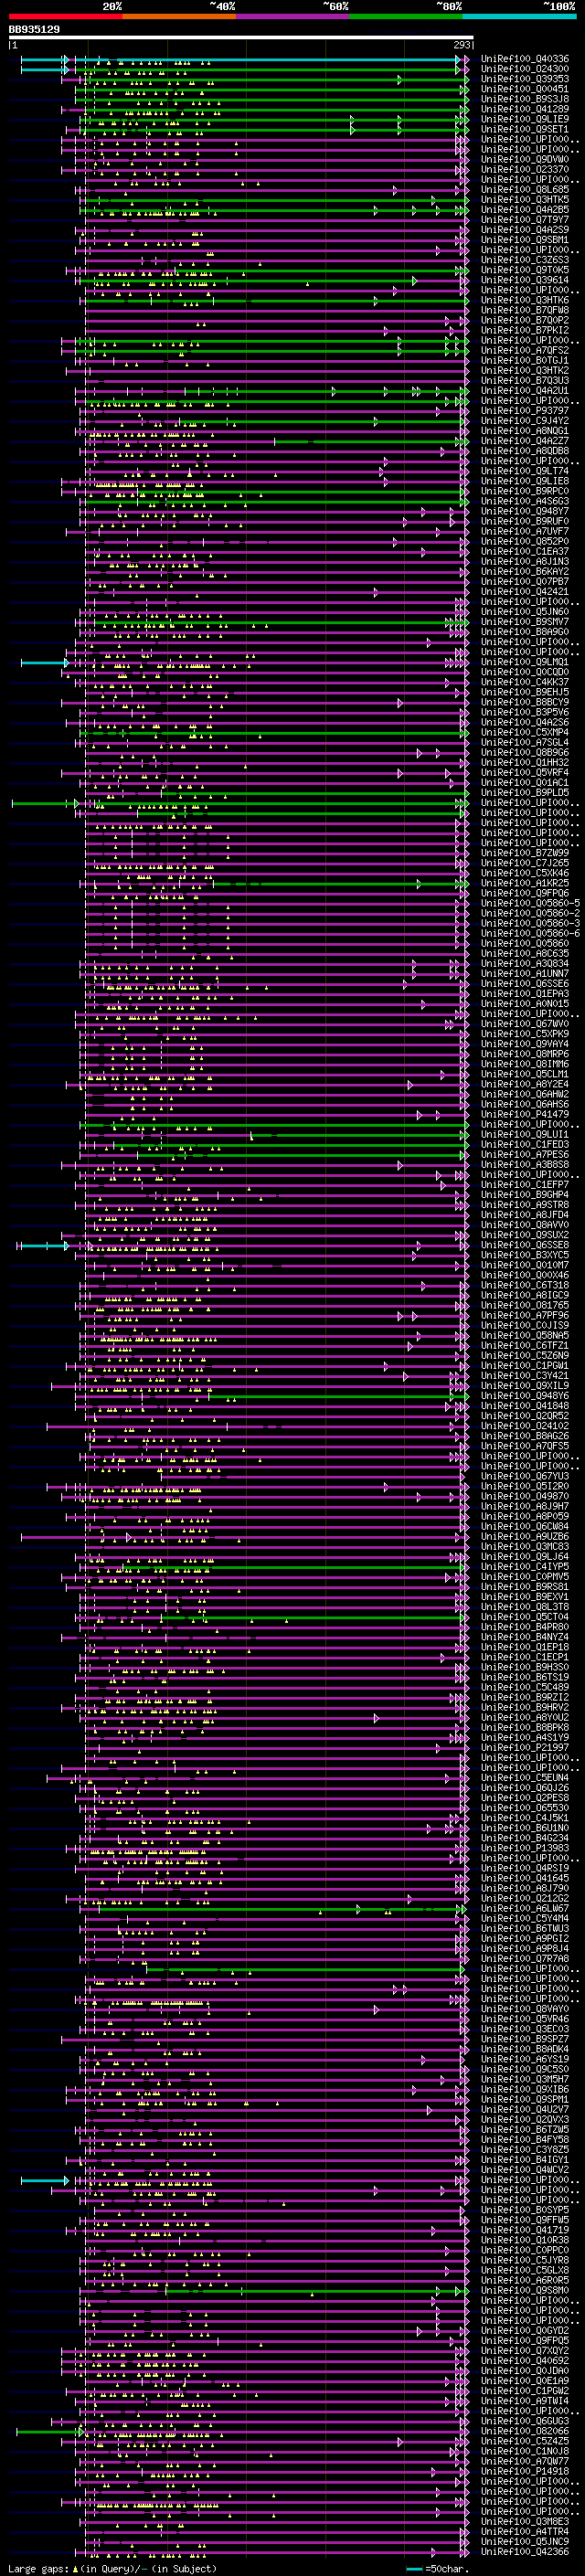This screenshot has width=585, height=2576.
Task: Select the UniRef100_C9J4Y2 label
Action: (x=525, y=421)
